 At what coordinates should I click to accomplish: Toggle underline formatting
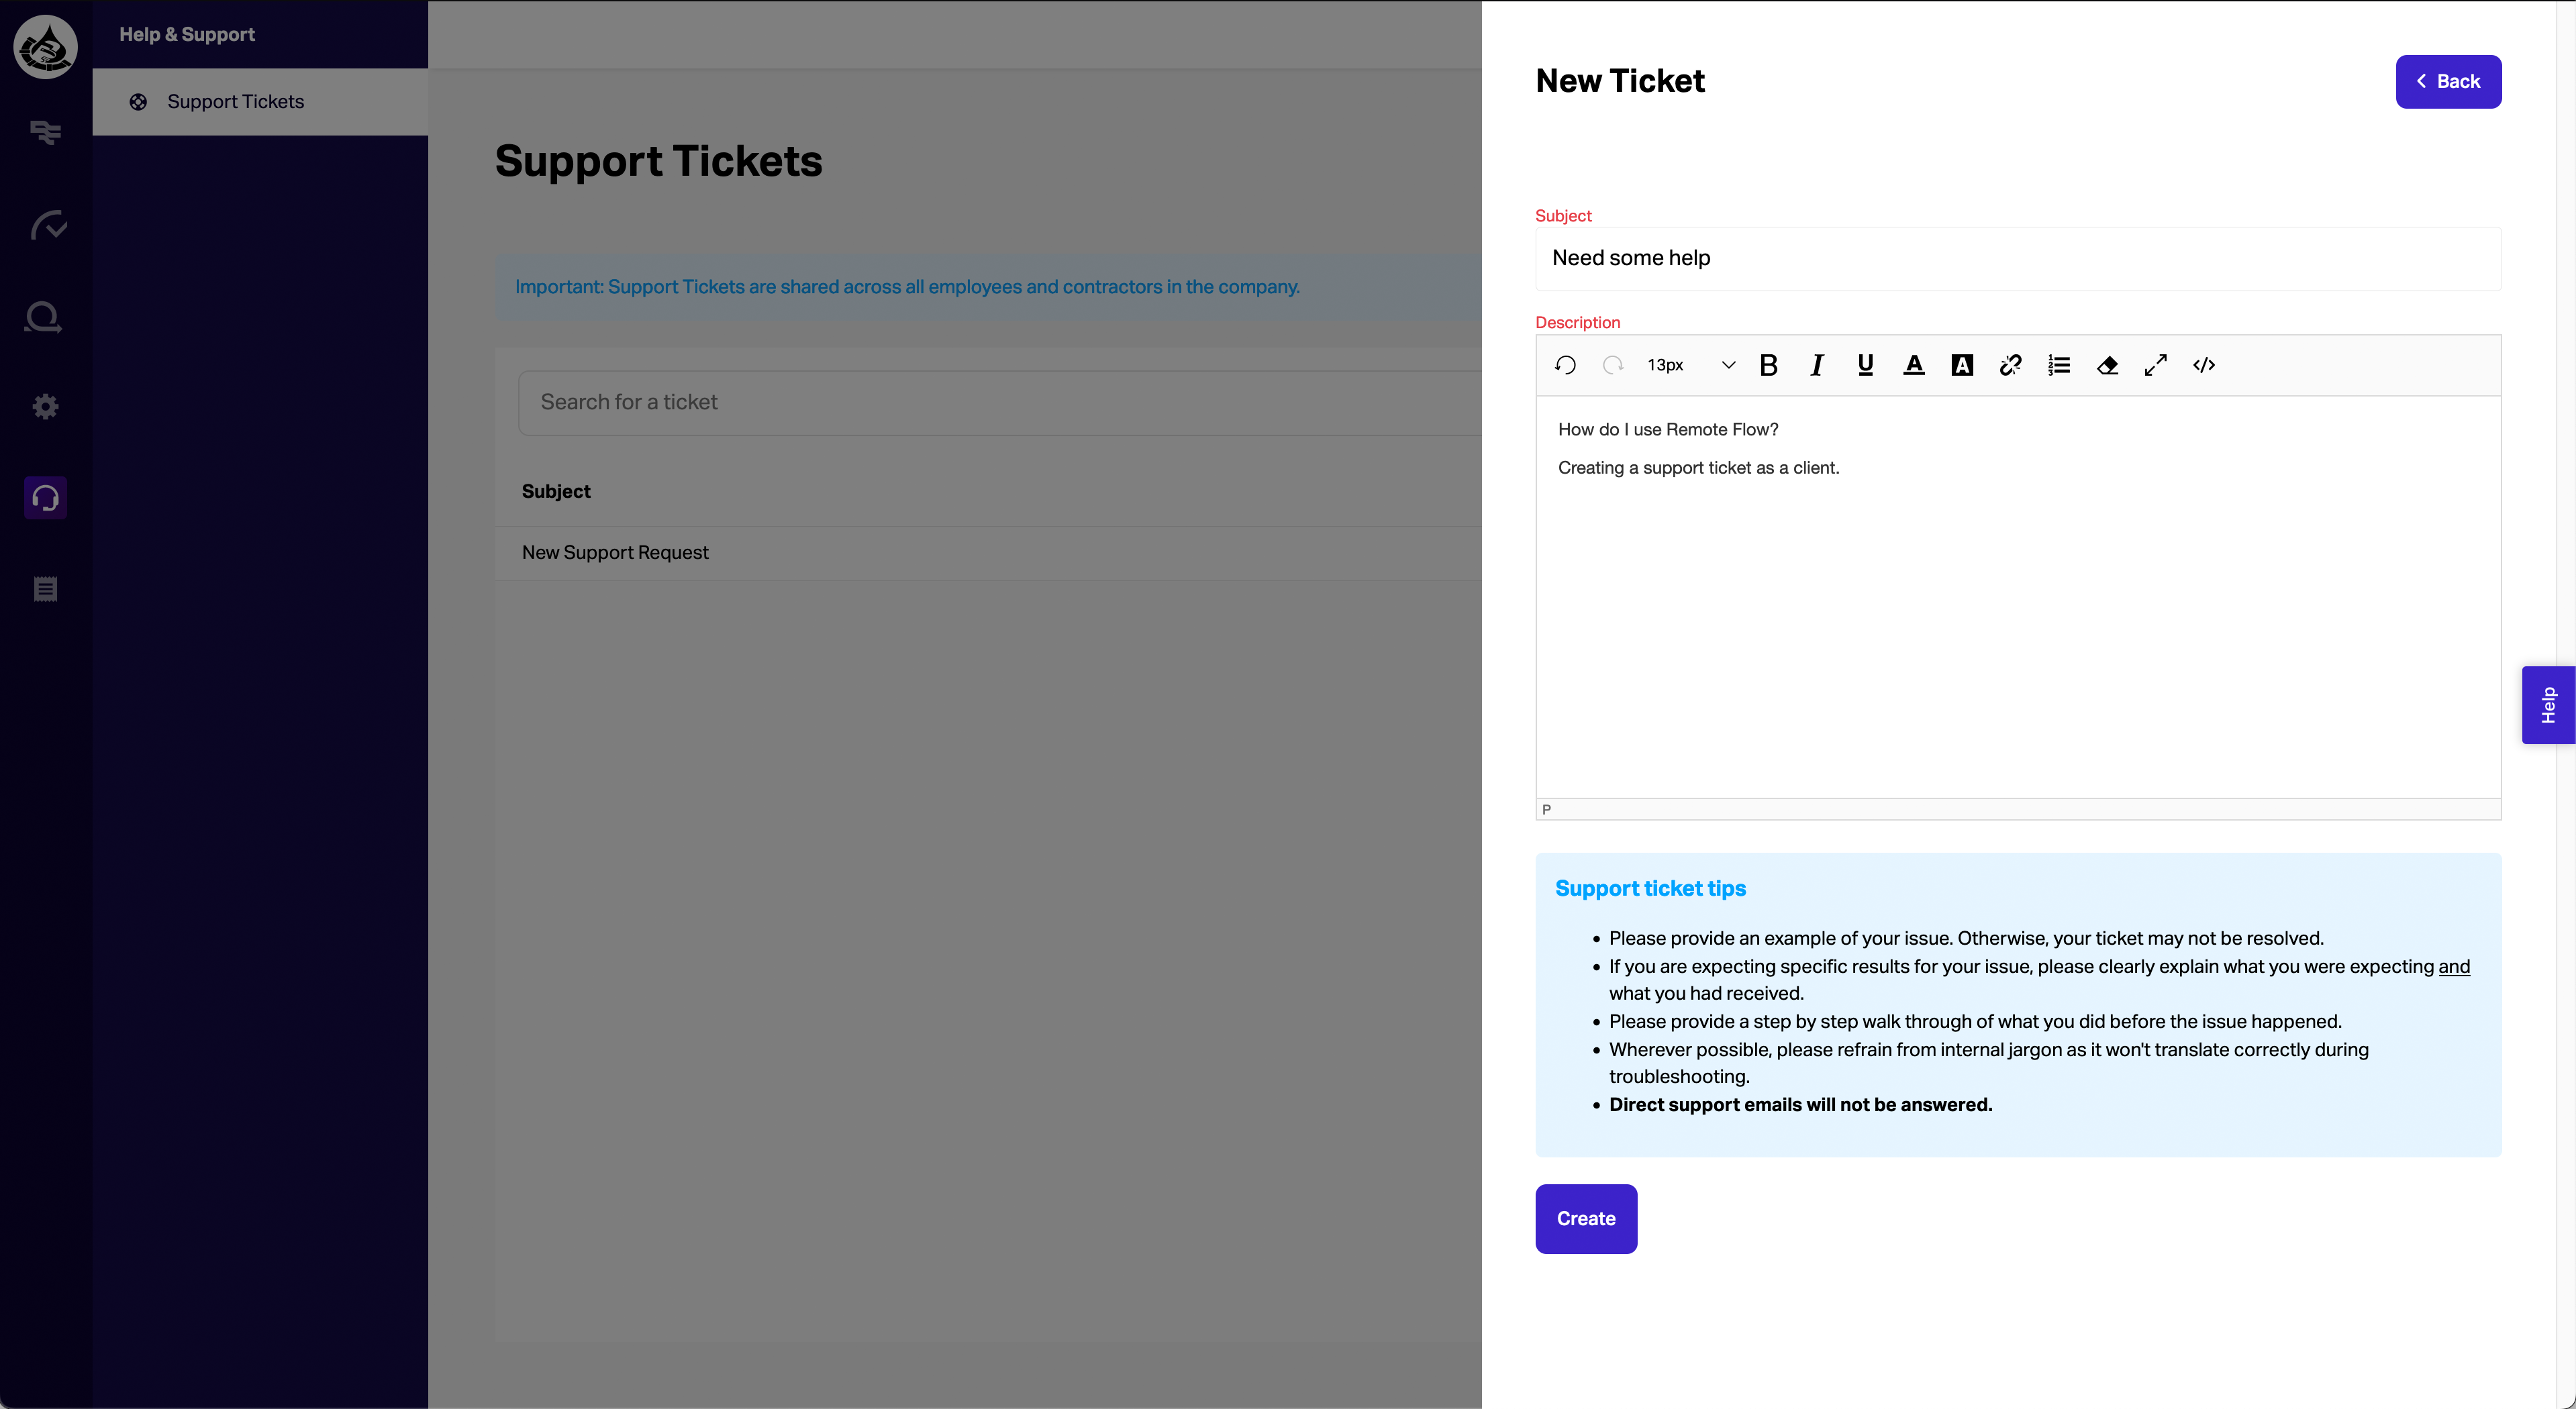click(x=1865, y=365)
